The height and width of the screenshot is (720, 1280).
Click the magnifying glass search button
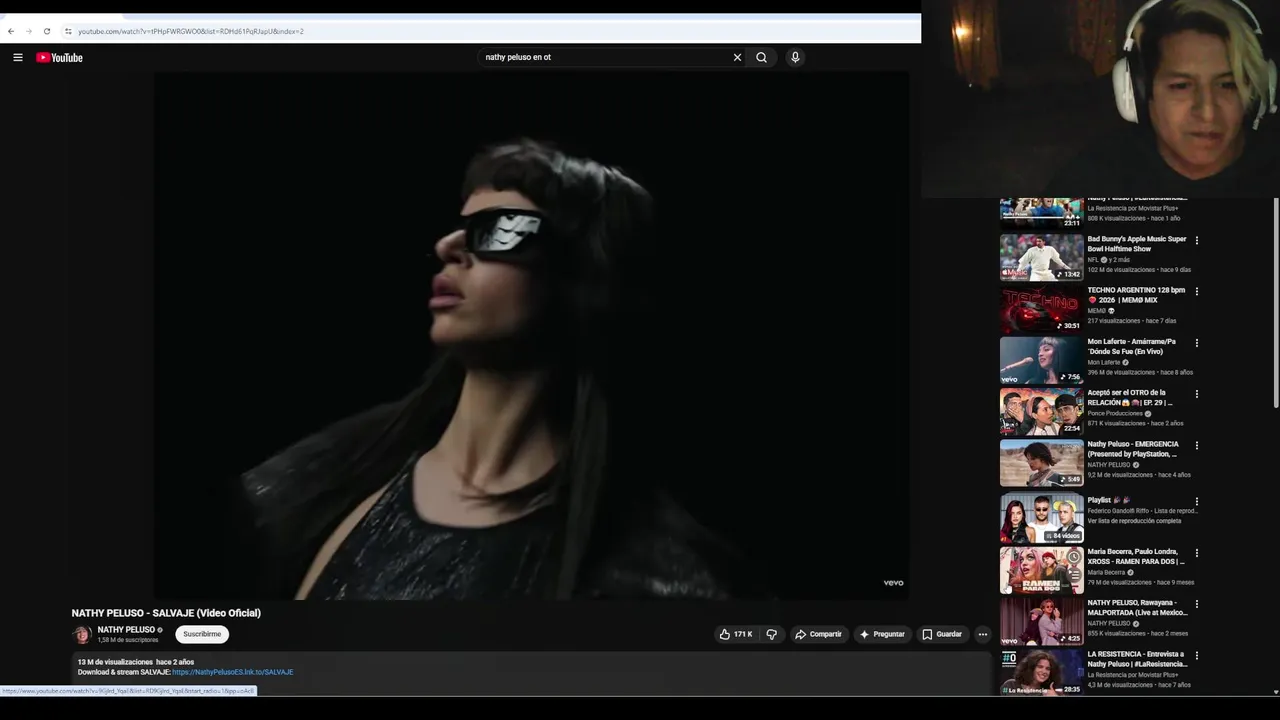[761, 57]
